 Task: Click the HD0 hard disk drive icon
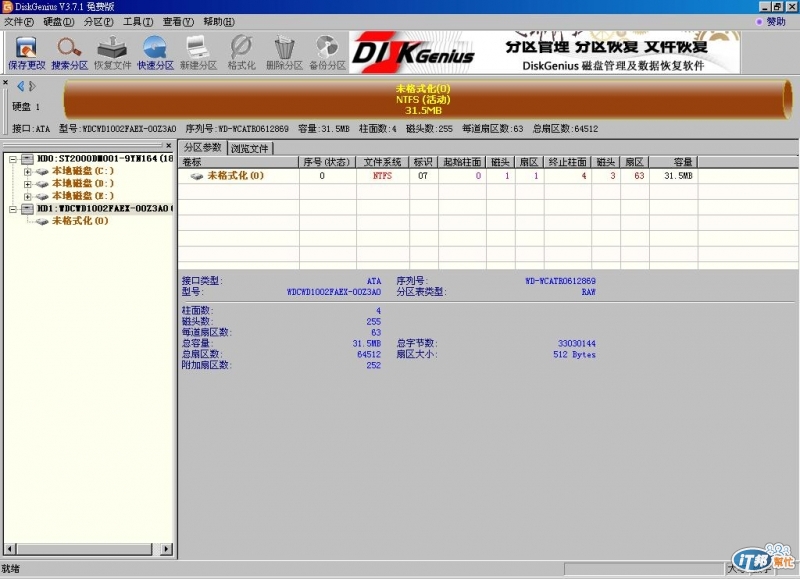27,159
